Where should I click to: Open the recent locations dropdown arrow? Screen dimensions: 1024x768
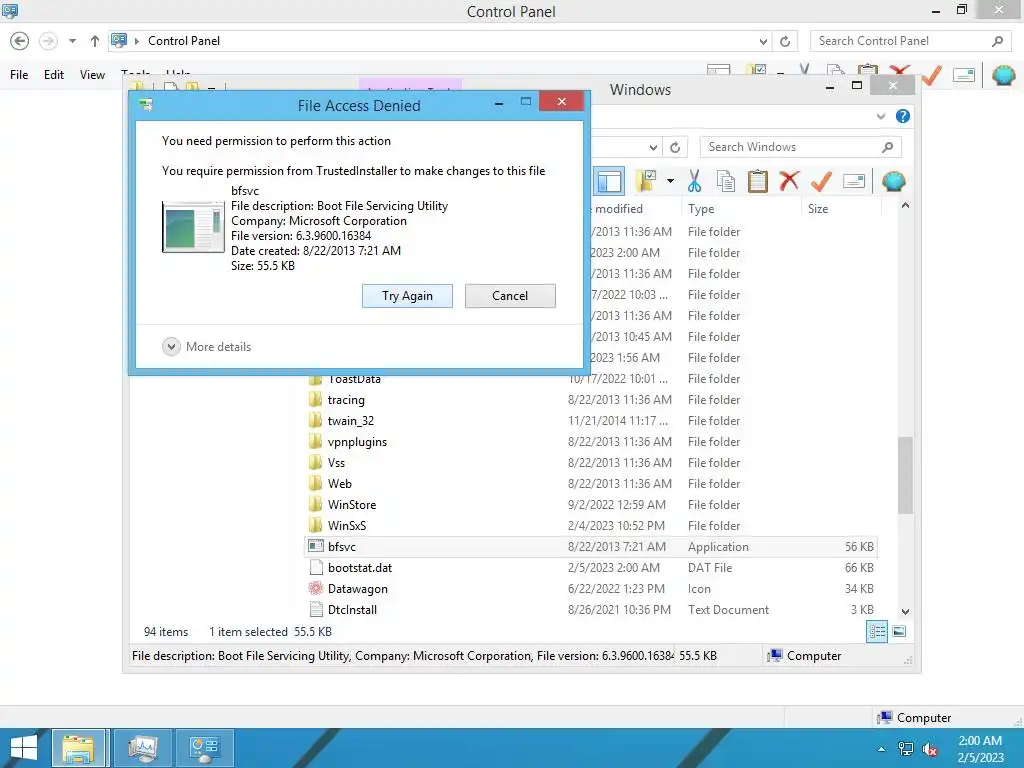pyautogui.click(x=72, y=41)
